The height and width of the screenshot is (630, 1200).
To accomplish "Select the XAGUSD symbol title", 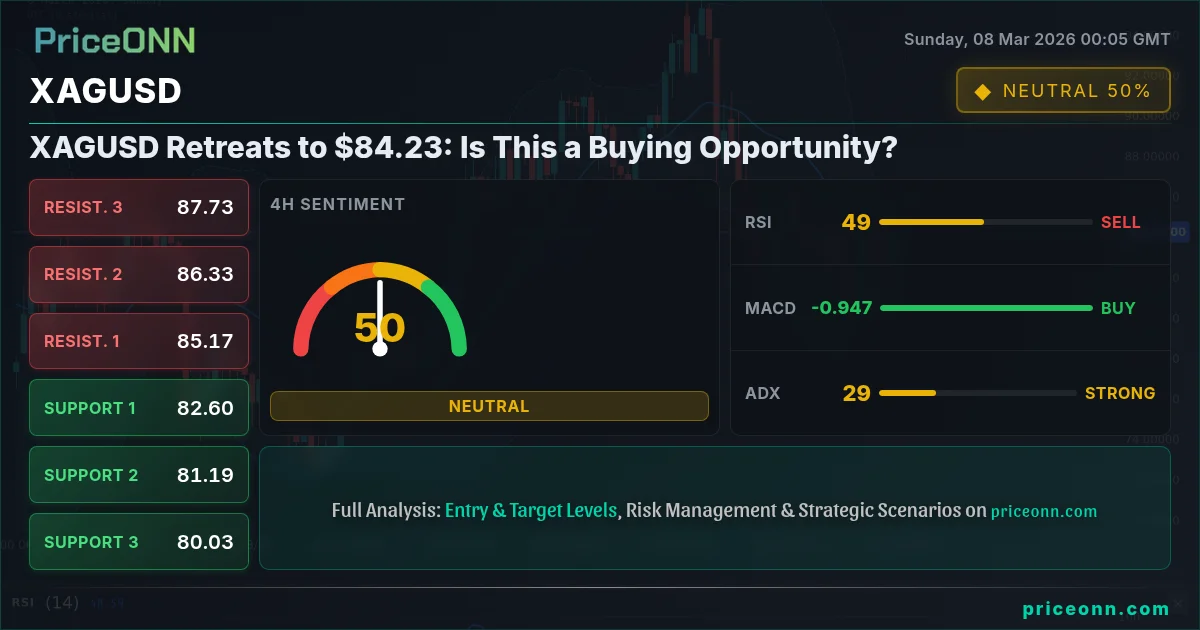I will tap(106, 91).
